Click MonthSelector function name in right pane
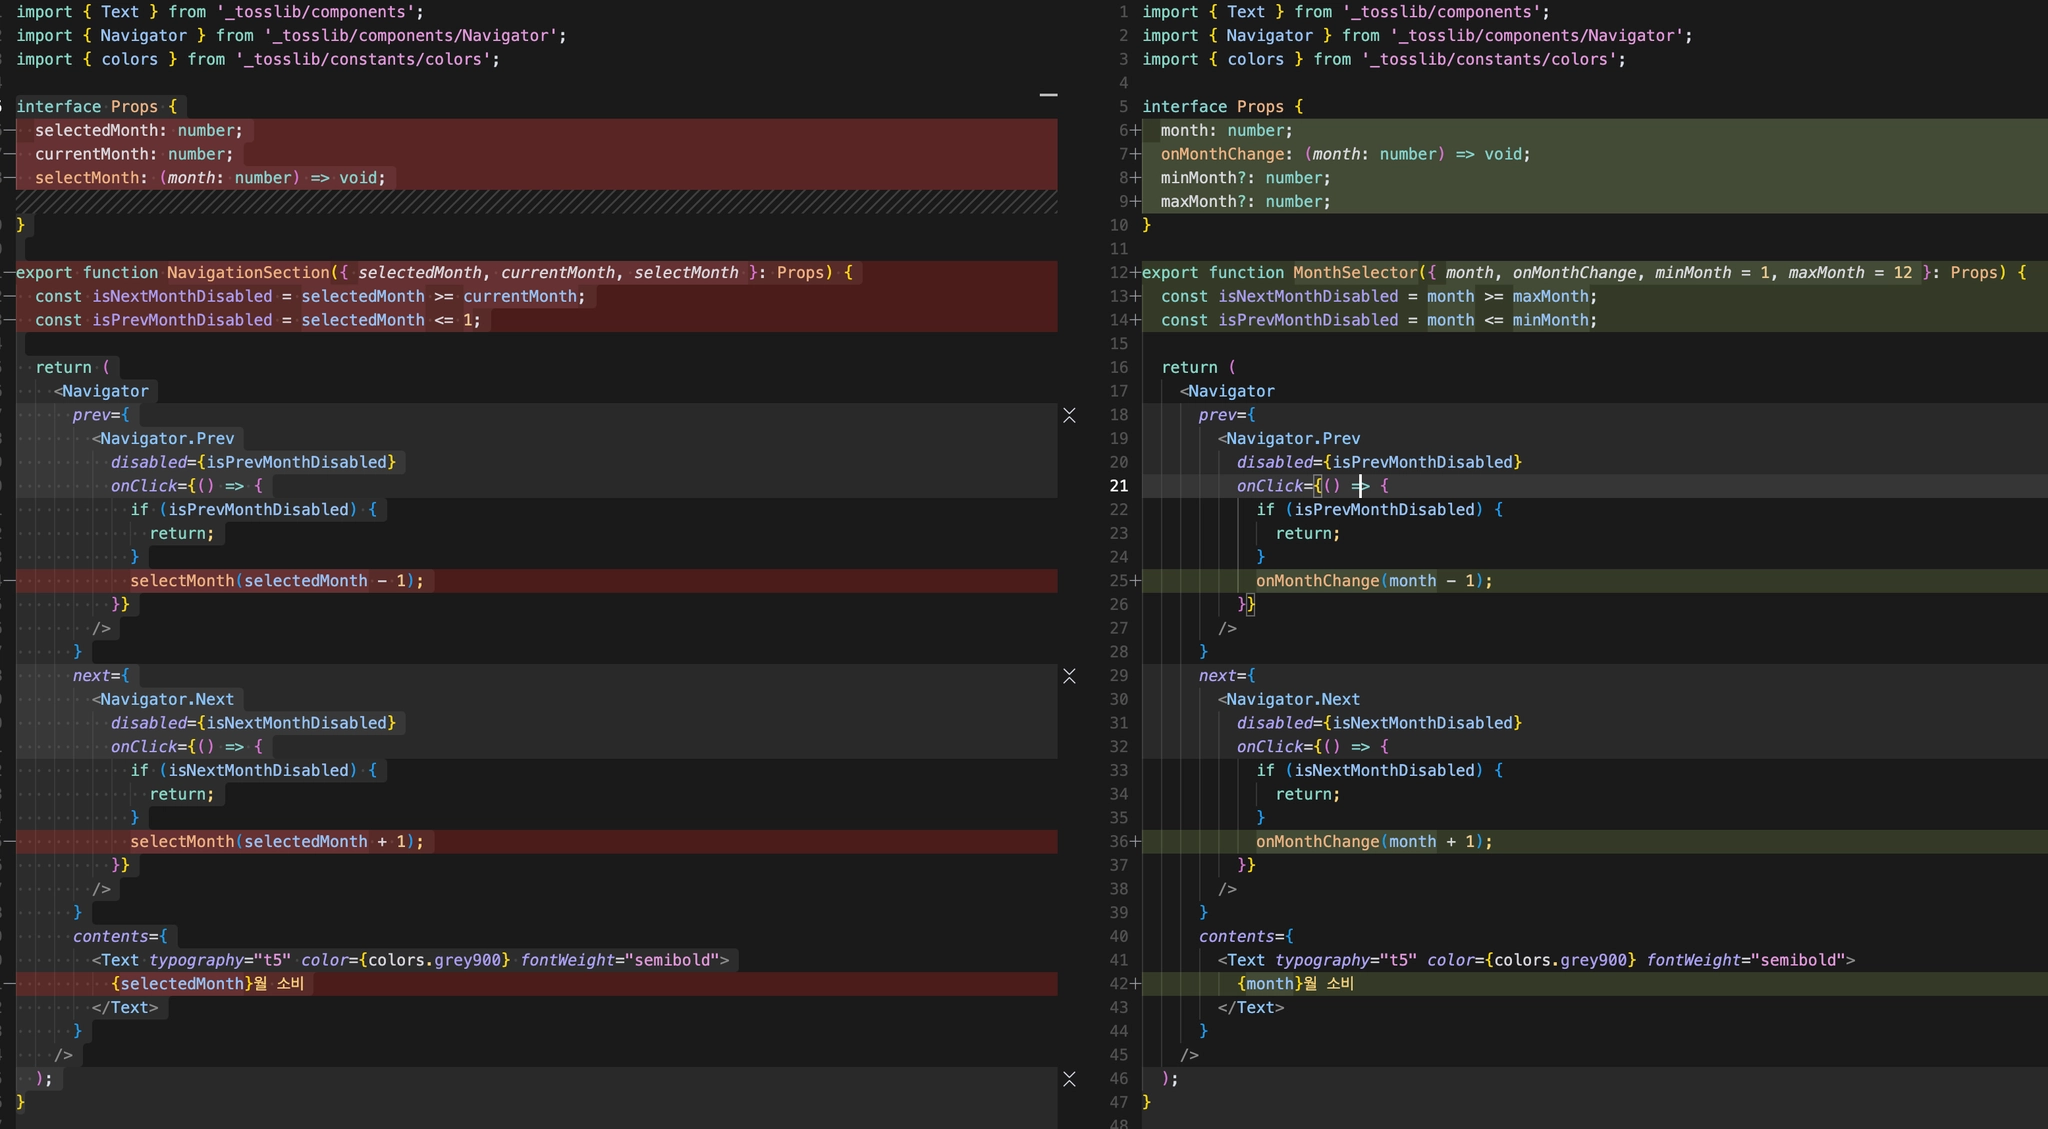 [1355, 273]
